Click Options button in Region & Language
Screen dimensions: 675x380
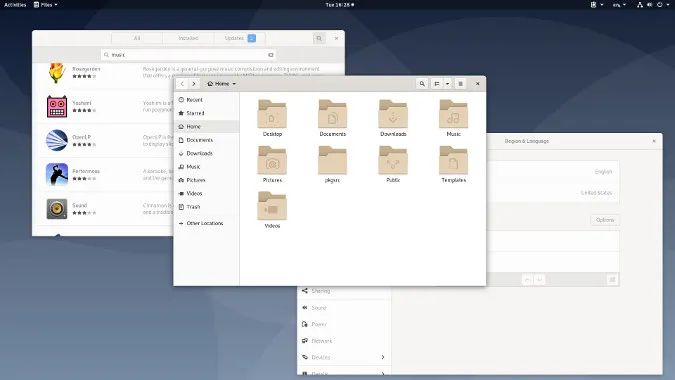605,220
